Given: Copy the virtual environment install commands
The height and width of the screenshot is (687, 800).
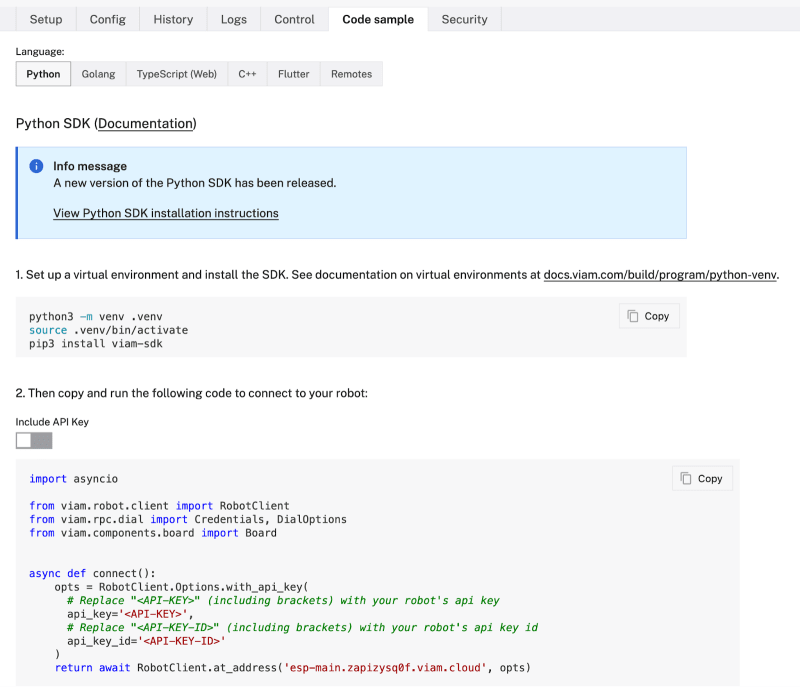Looking at the screenshot, I should 649,316.
